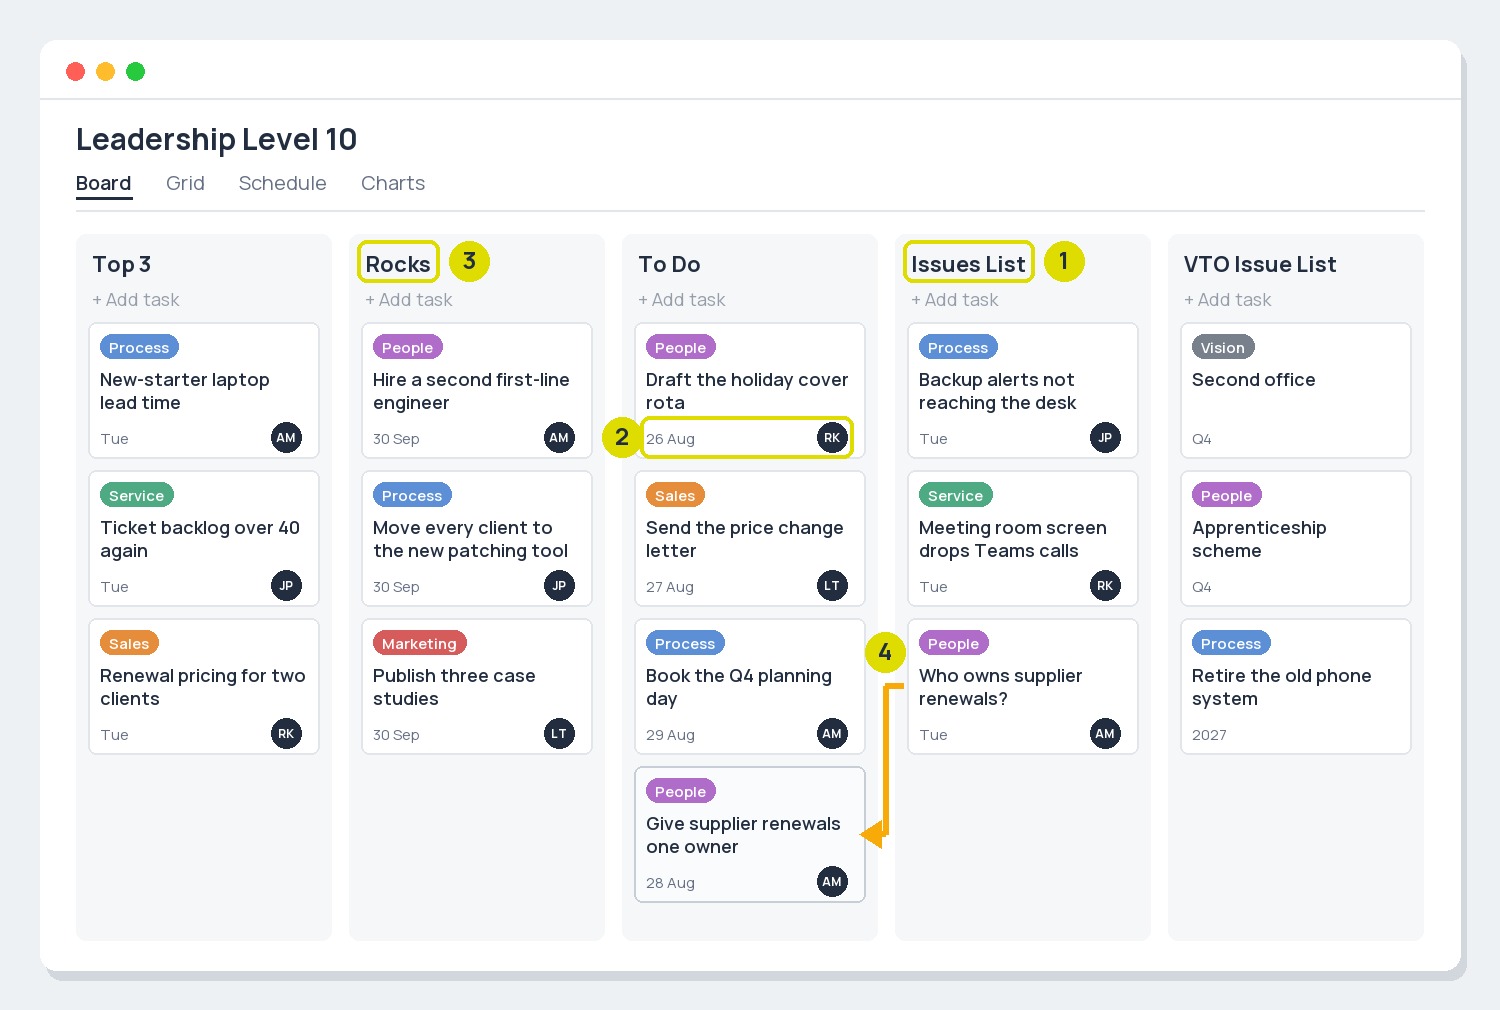Click RK avatar on Renewal pricing for two clients

click(286, 733)
